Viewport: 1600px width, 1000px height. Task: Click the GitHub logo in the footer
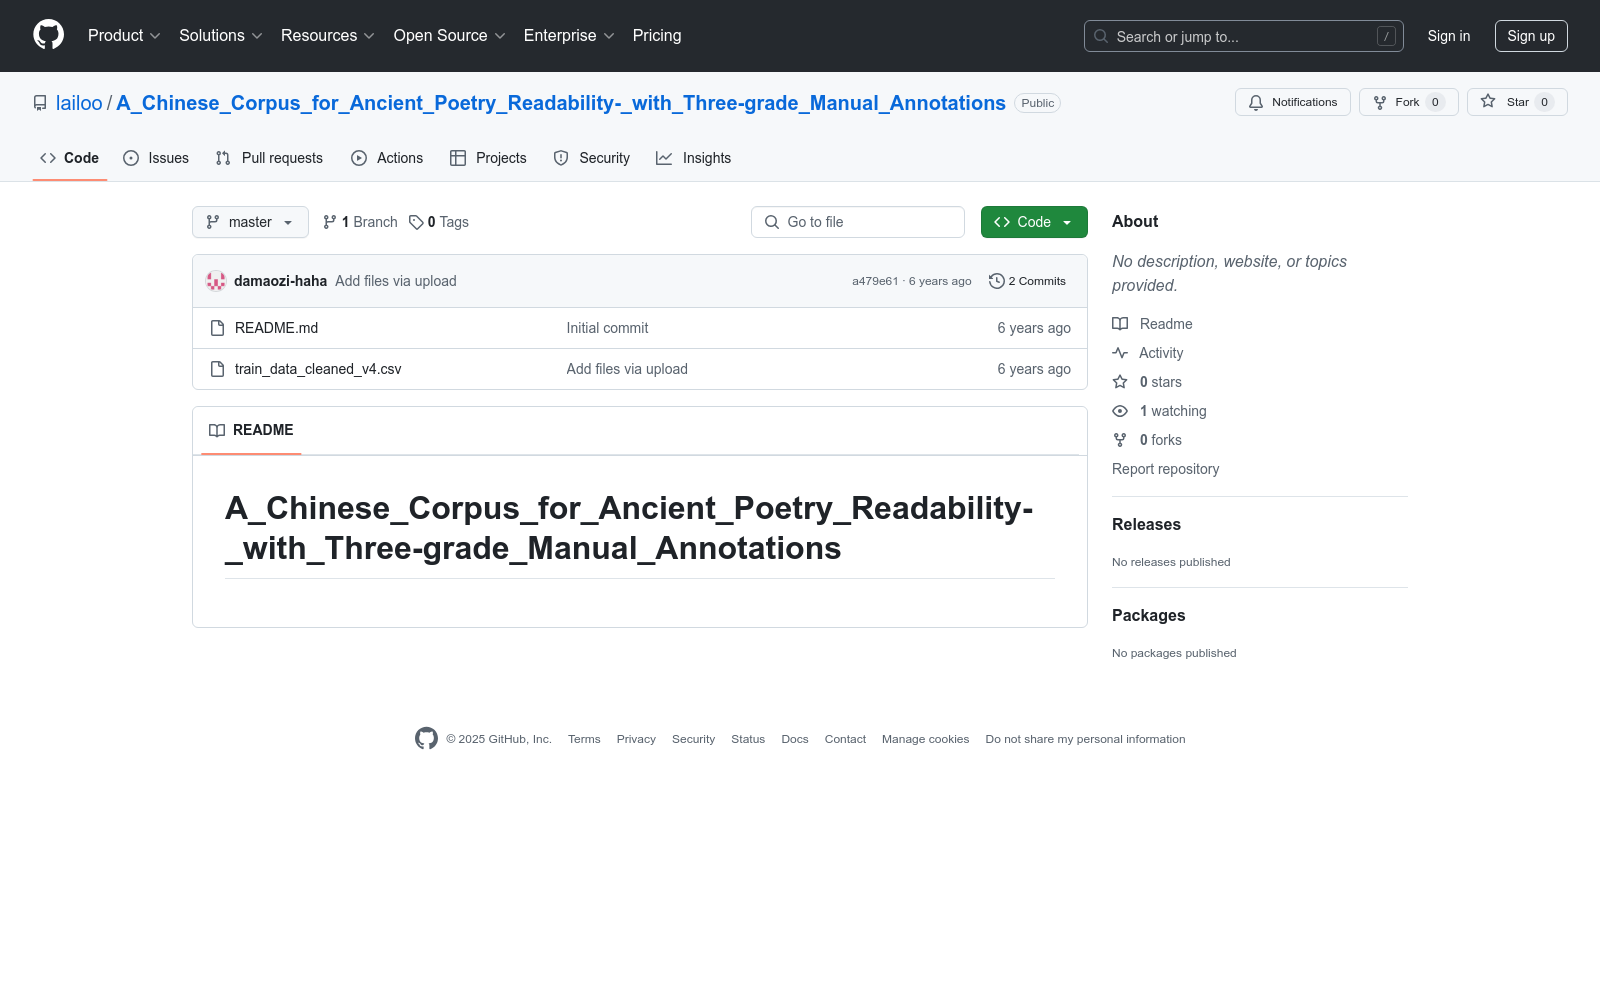click(426, 738)
